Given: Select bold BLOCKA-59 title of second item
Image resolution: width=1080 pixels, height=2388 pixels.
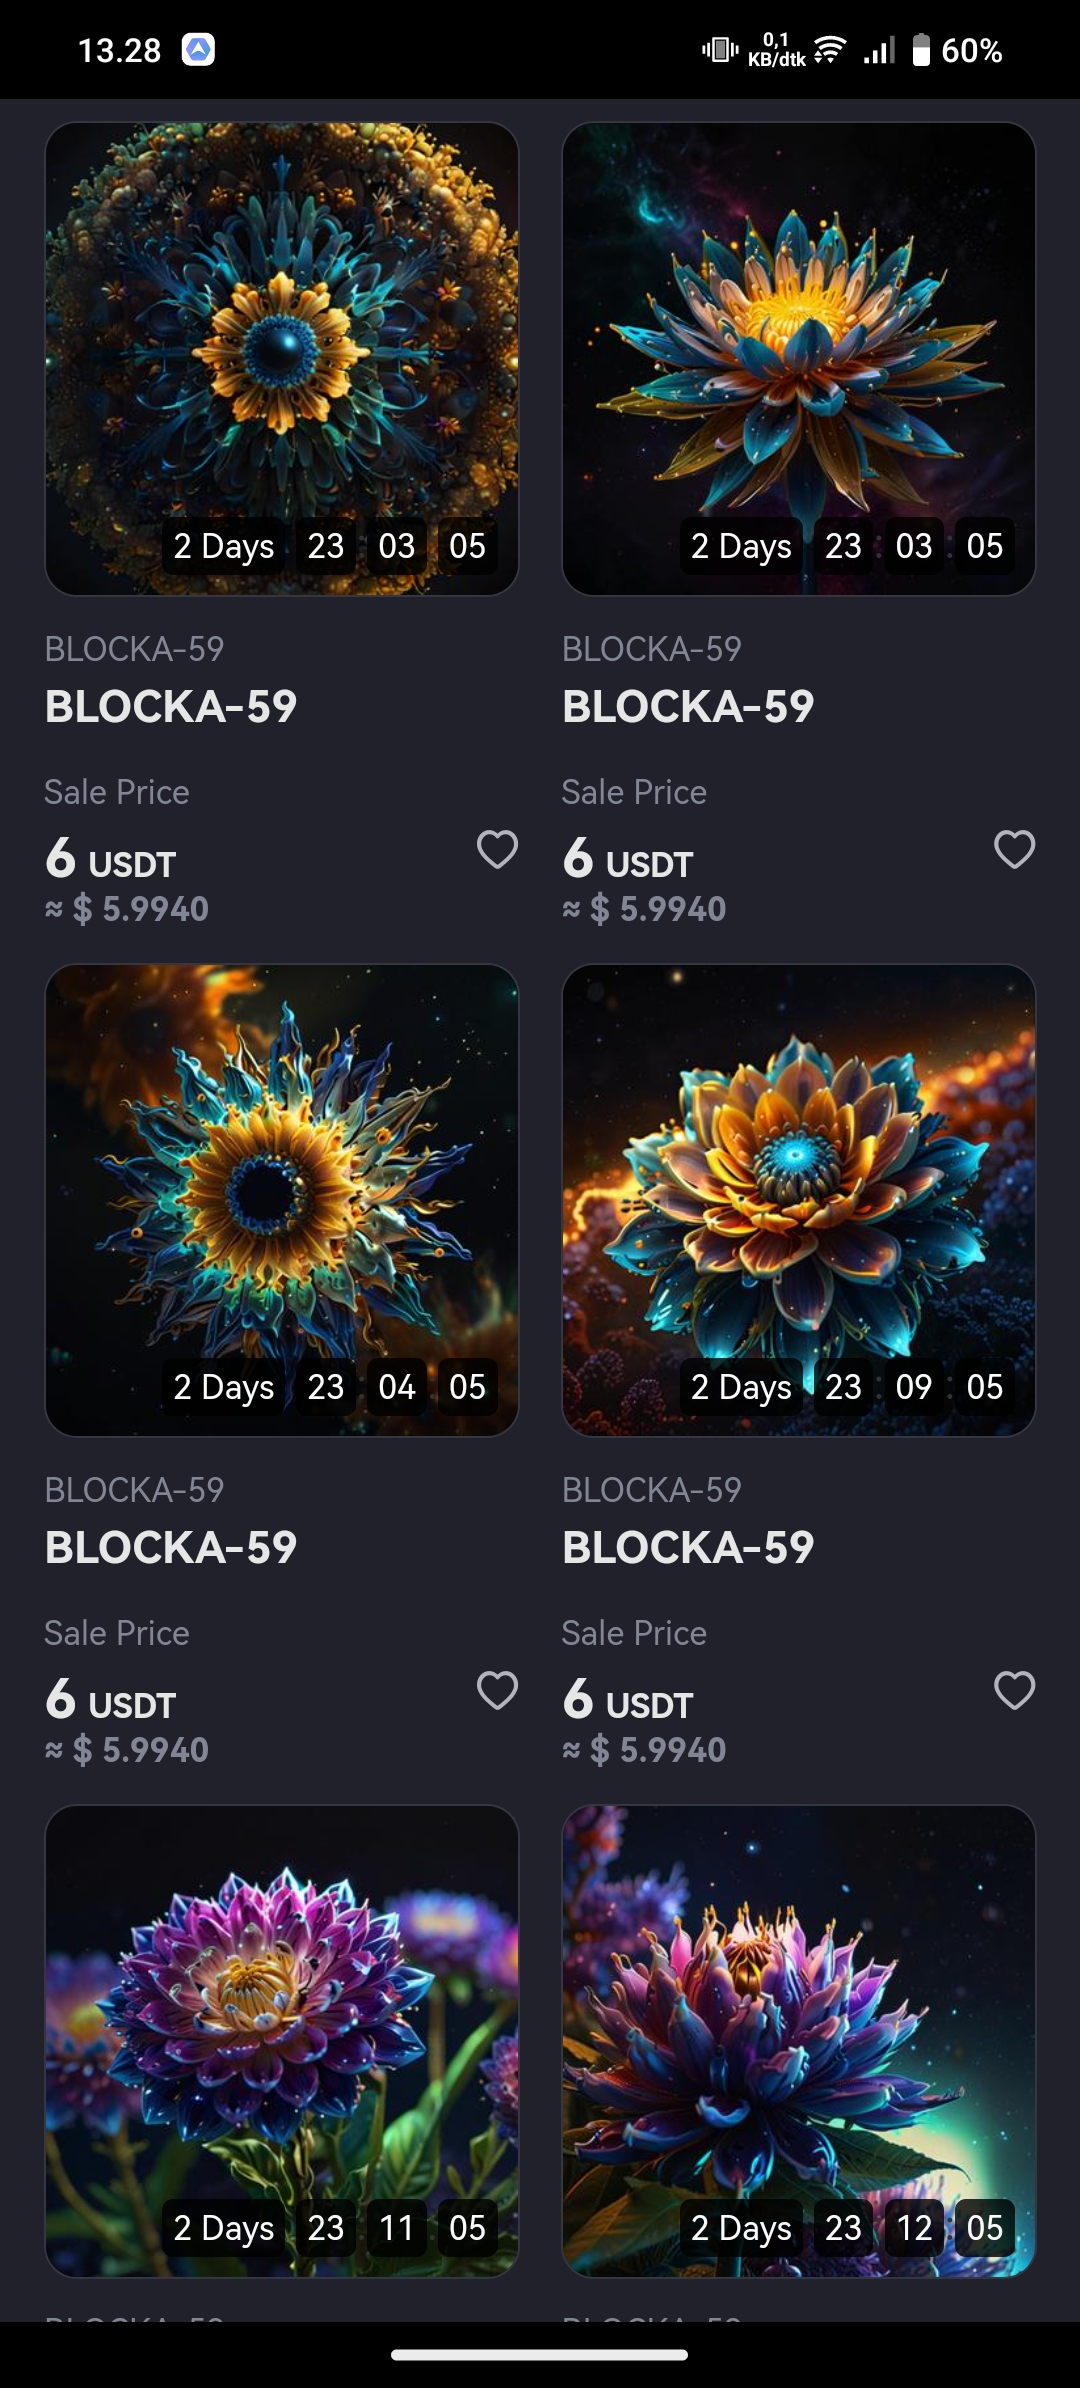Looking at the screenshot, I should (688, 707).
